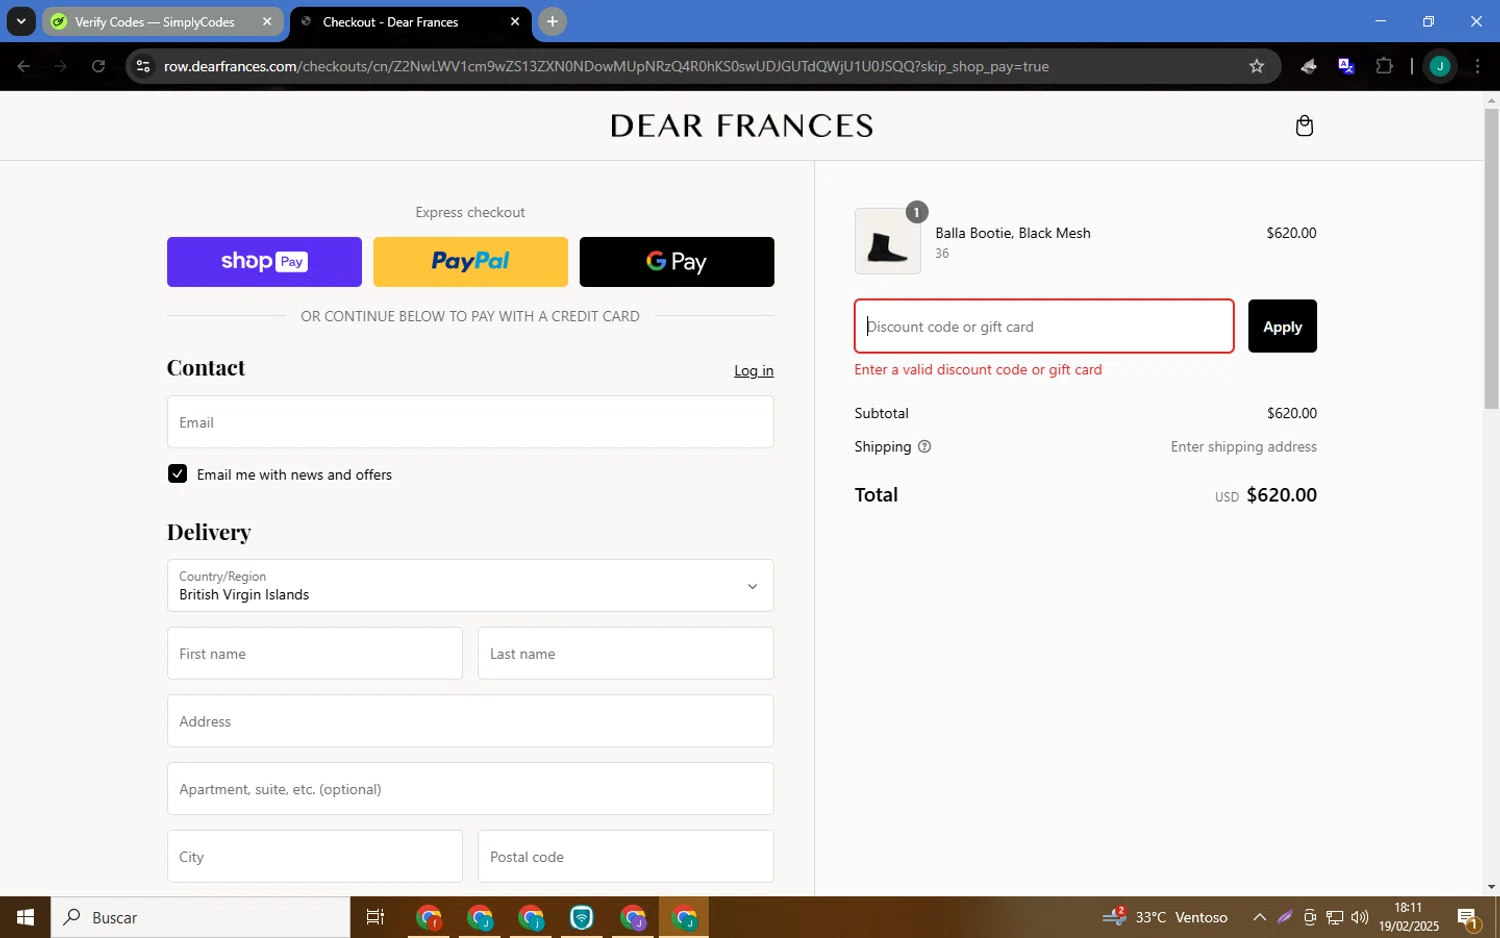Image resolution: width=1500 pixels, height=938 pixels.
Task: Pay with PayPal express checkout
Action: pos(470,262)
